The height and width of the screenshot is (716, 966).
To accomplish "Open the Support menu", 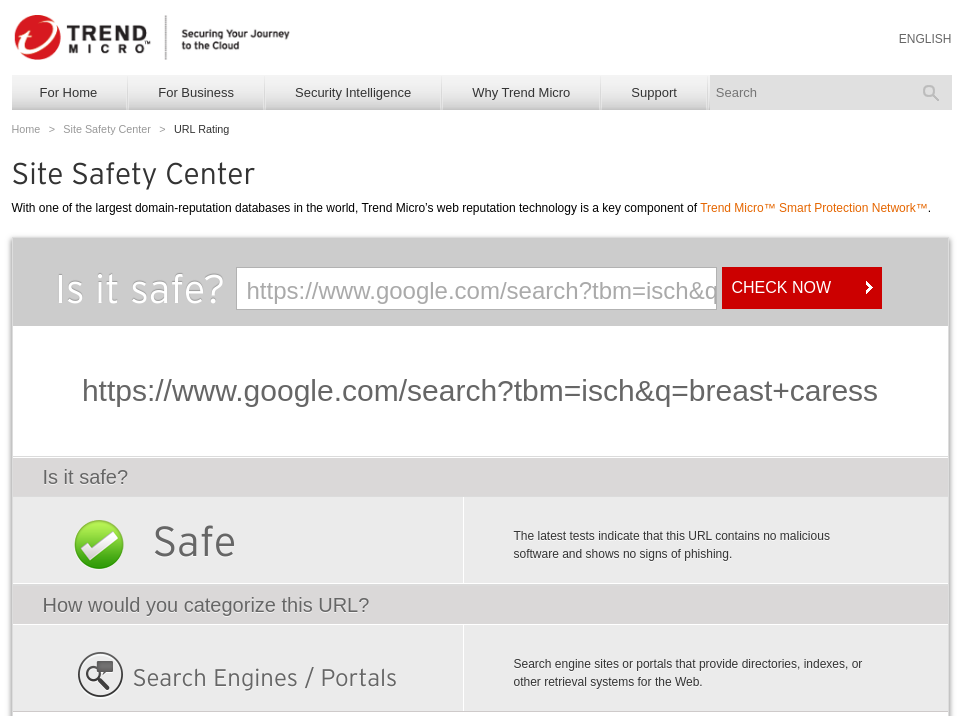I will pos(654,92).
